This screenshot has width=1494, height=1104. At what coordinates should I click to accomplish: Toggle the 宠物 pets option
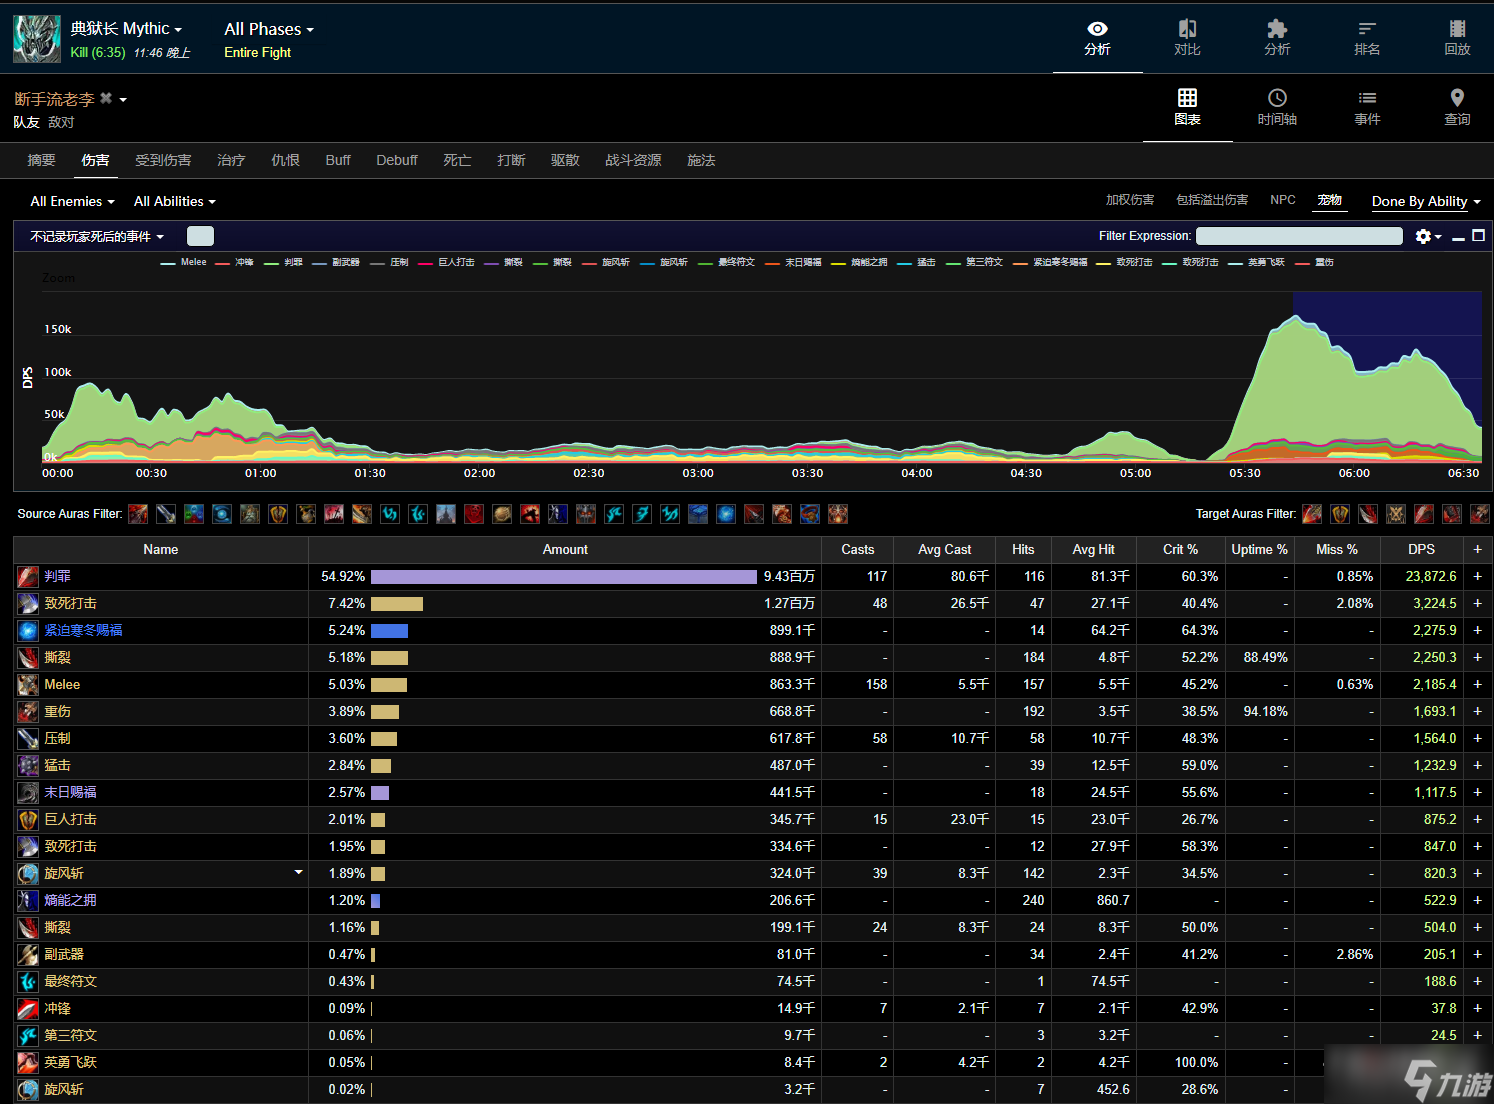(x=1330, y=200)
